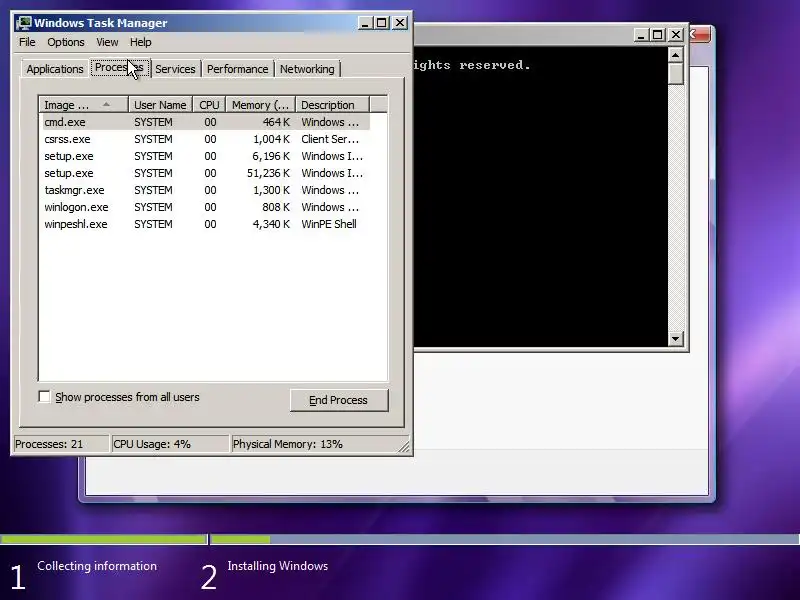Select setup.exe using 51,236 K
Viewport: 800px width, 600px height.
[x=206, y=173]
